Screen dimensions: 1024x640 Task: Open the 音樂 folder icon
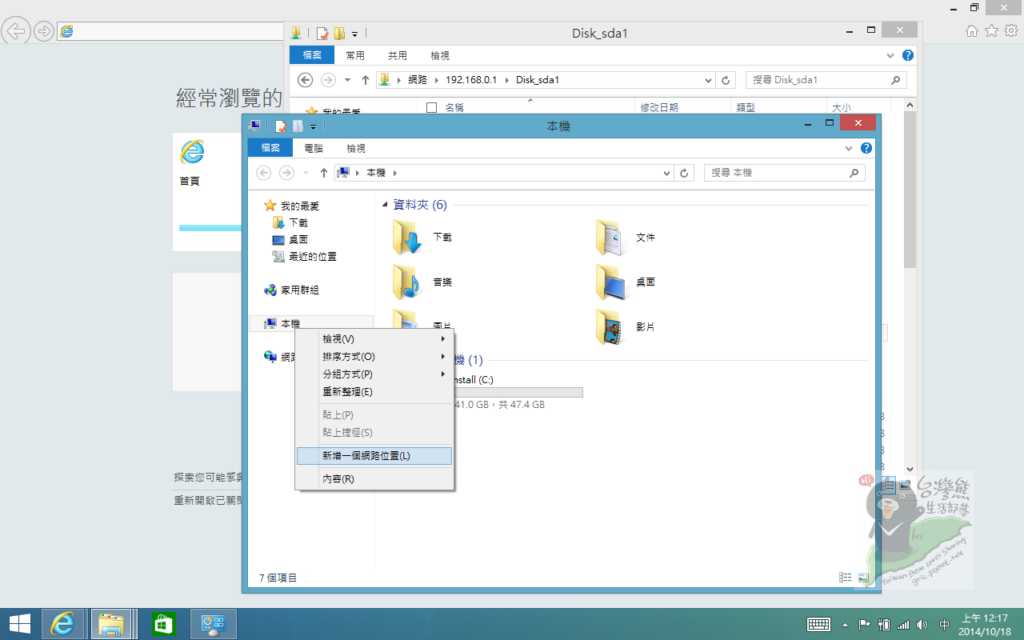[x=408, y=282]
